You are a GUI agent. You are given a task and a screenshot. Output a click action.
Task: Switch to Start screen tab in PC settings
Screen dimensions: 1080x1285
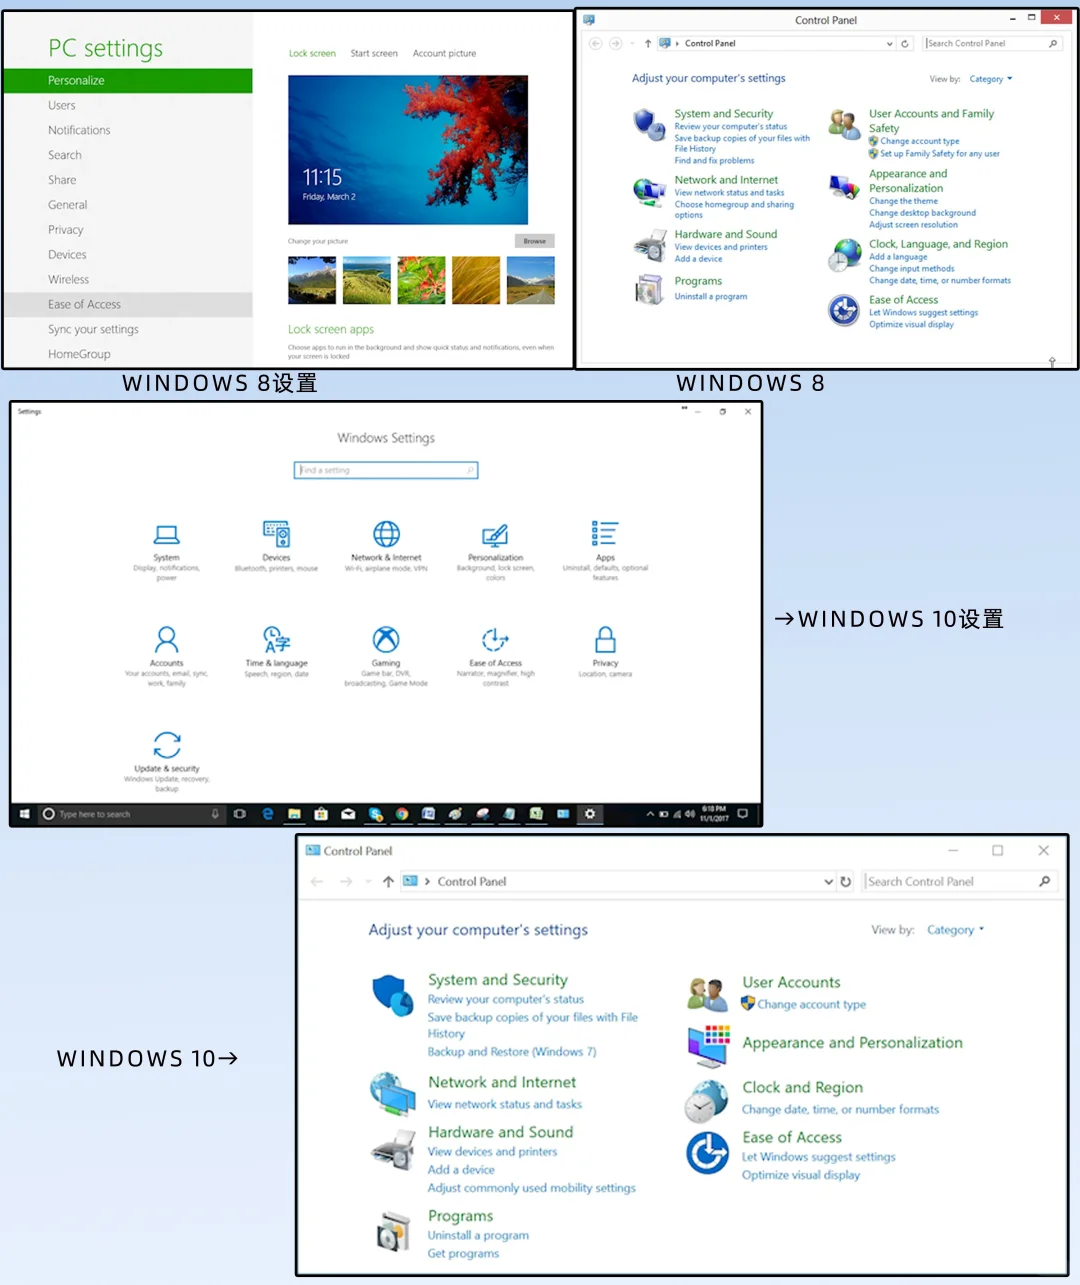(x=374, y=54)
